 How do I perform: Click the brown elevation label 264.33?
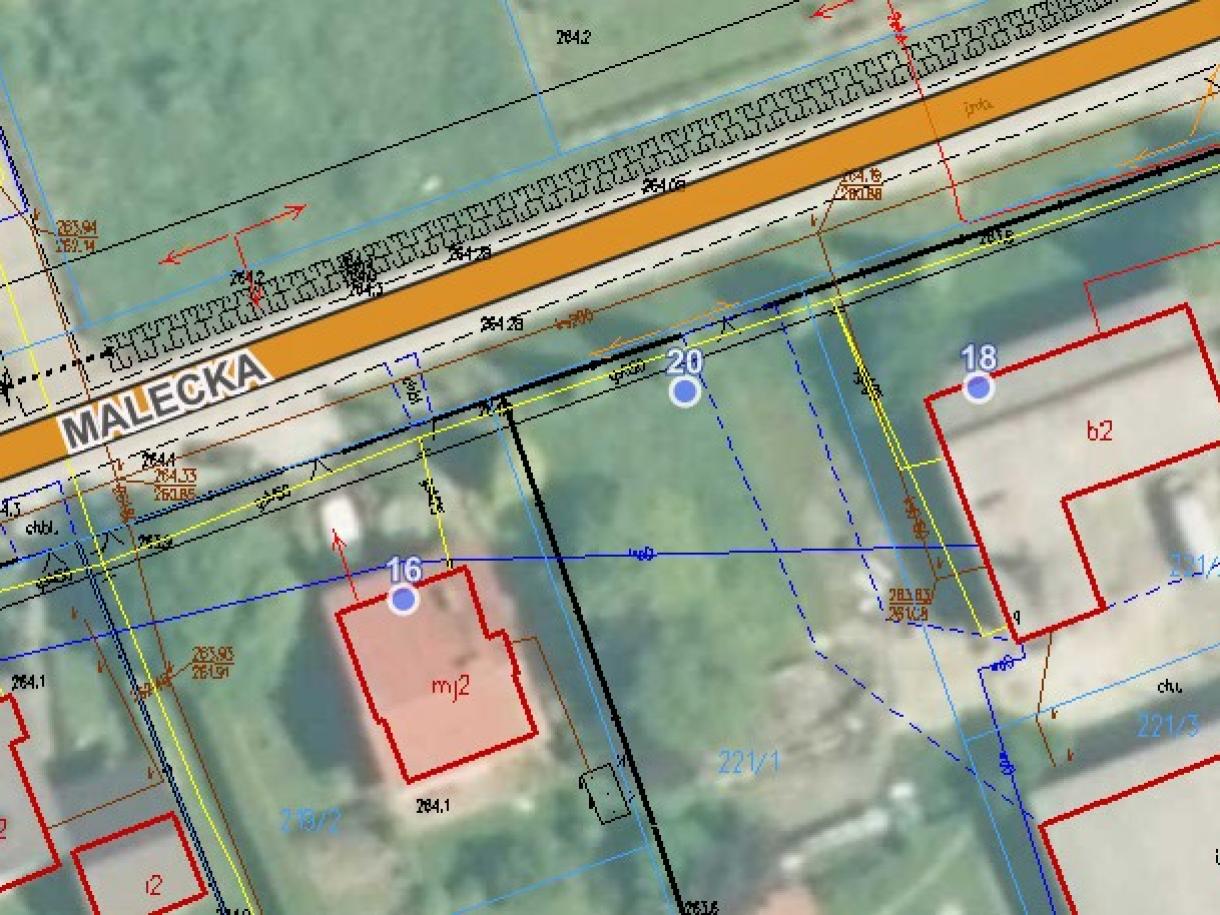pyautogui.click(x=174, y=475)
